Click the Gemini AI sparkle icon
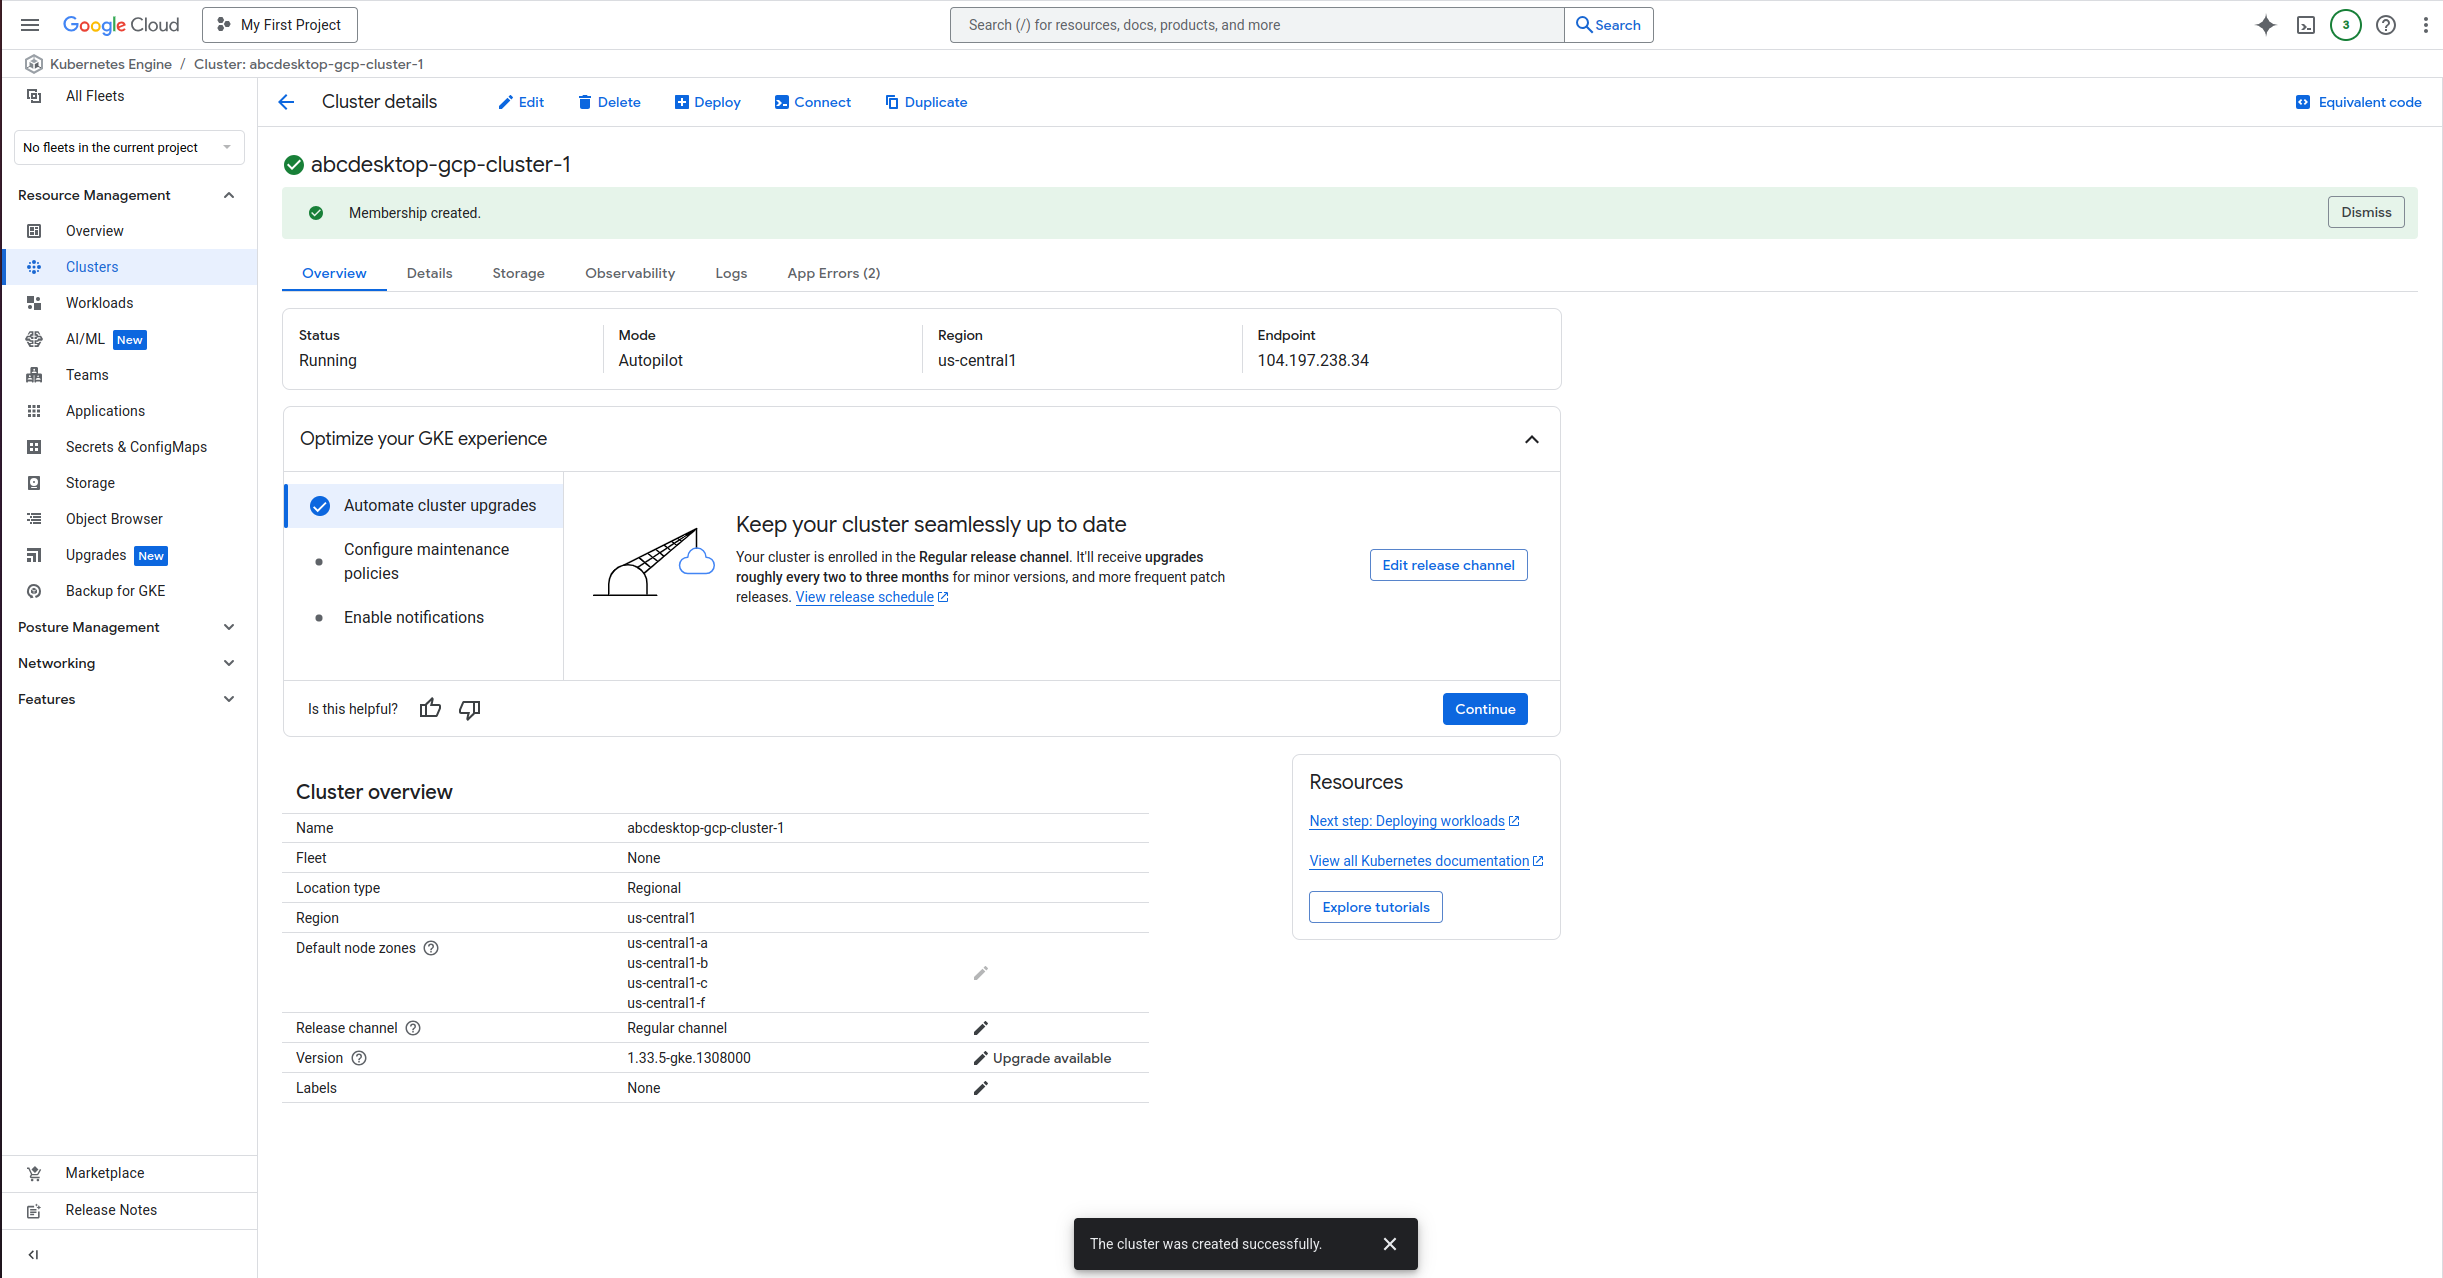 pos(2266,25)
